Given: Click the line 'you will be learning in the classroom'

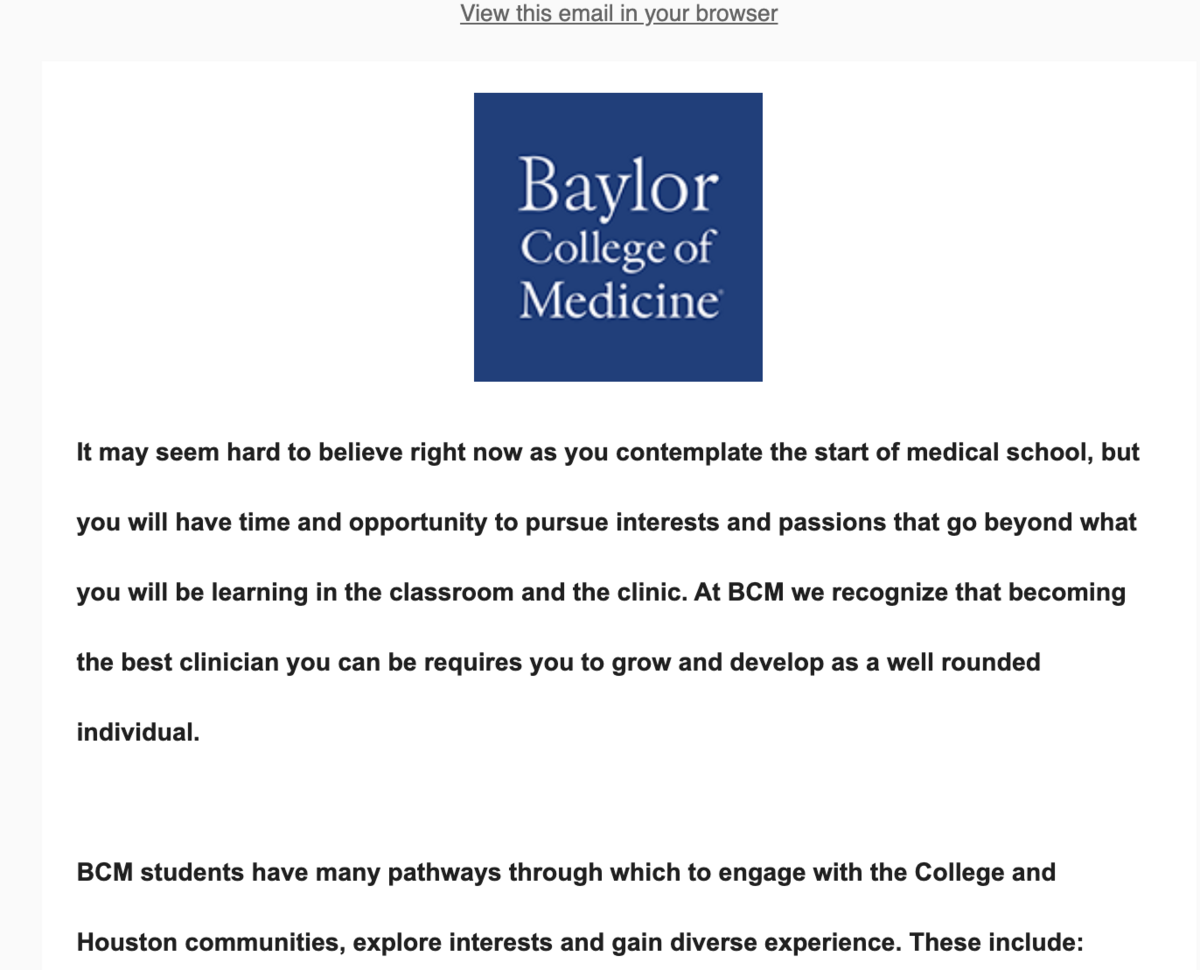Looking at the screenshot, I should click(x=601, y=593).
